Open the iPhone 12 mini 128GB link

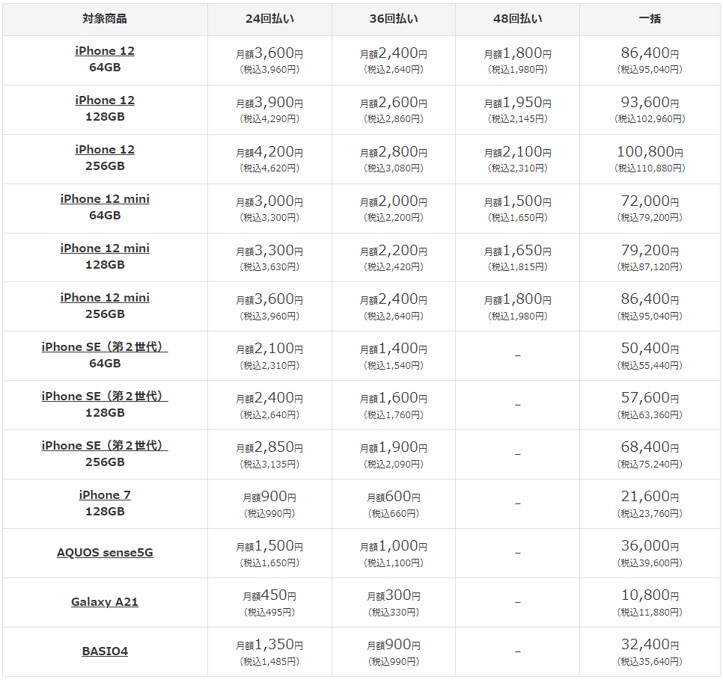point(105,248)
